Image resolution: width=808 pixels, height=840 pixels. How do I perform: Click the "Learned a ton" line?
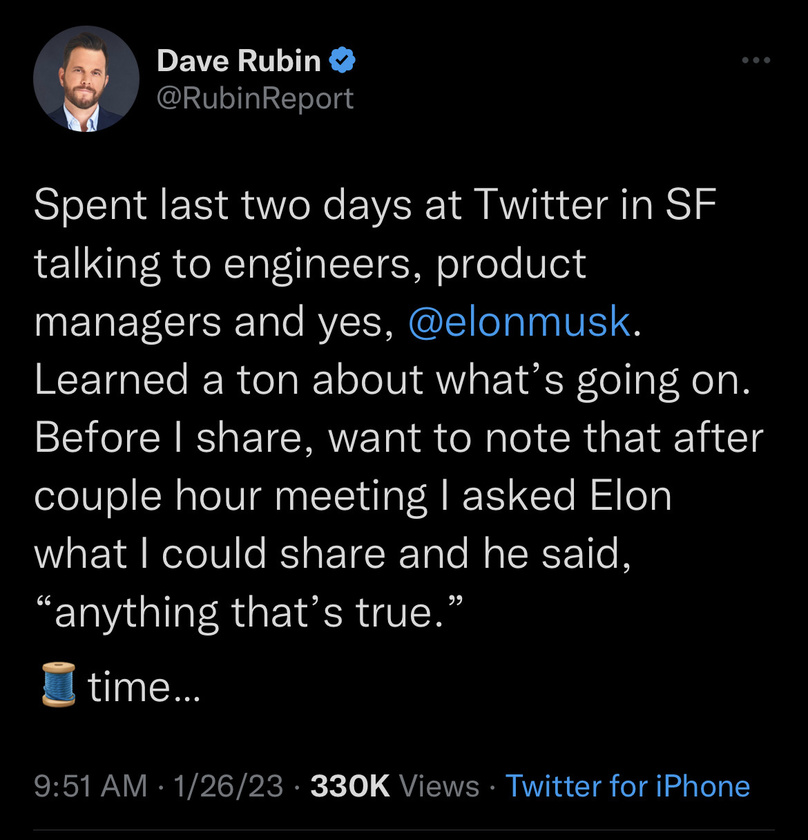(392, 380)
